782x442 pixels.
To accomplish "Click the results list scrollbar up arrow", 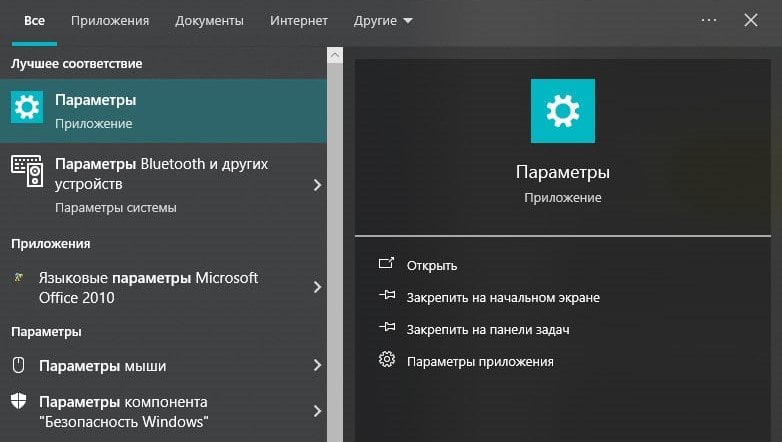I will [x=335, y=55].
